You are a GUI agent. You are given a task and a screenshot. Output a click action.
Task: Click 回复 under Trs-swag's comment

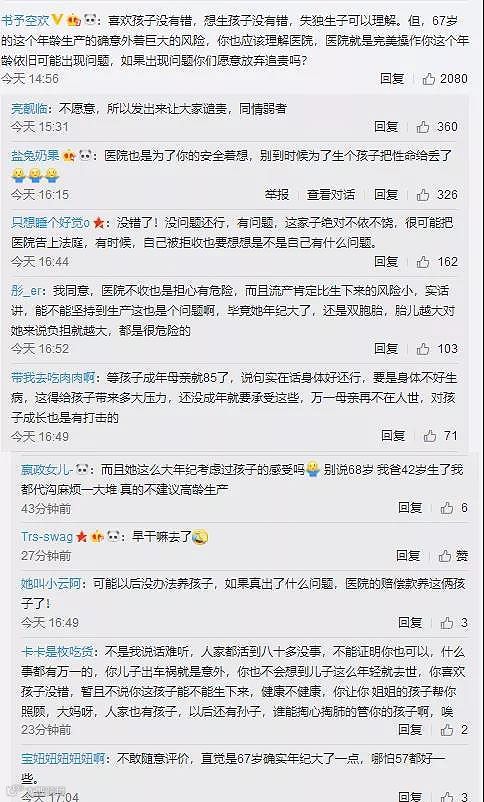[408, 555]
